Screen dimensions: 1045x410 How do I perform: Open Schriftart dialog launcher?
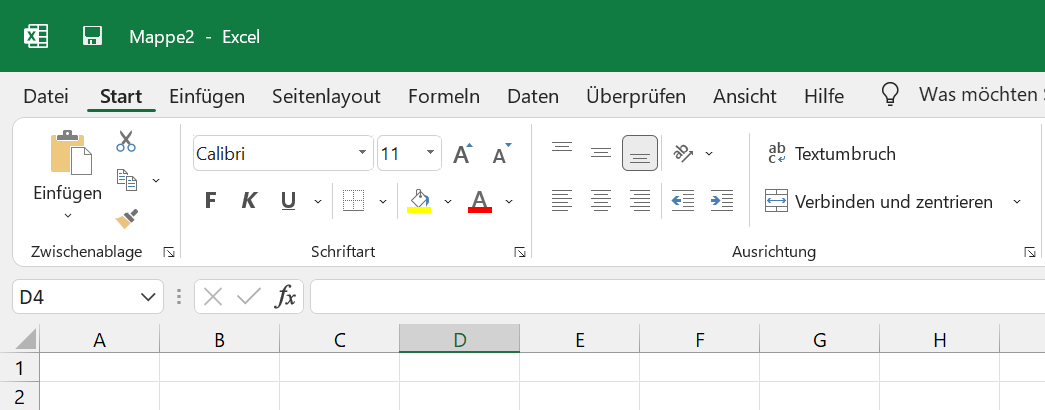pyautogui.click(x=520, y=252)
